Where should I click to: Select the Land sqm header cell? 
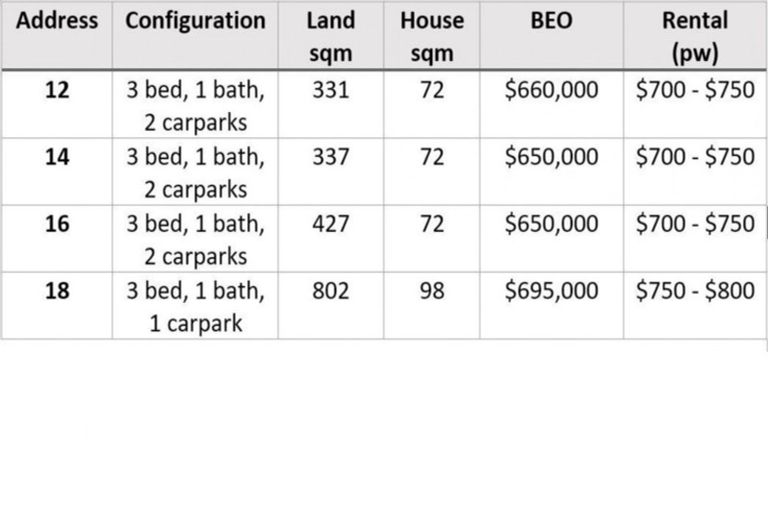point(331,36)
